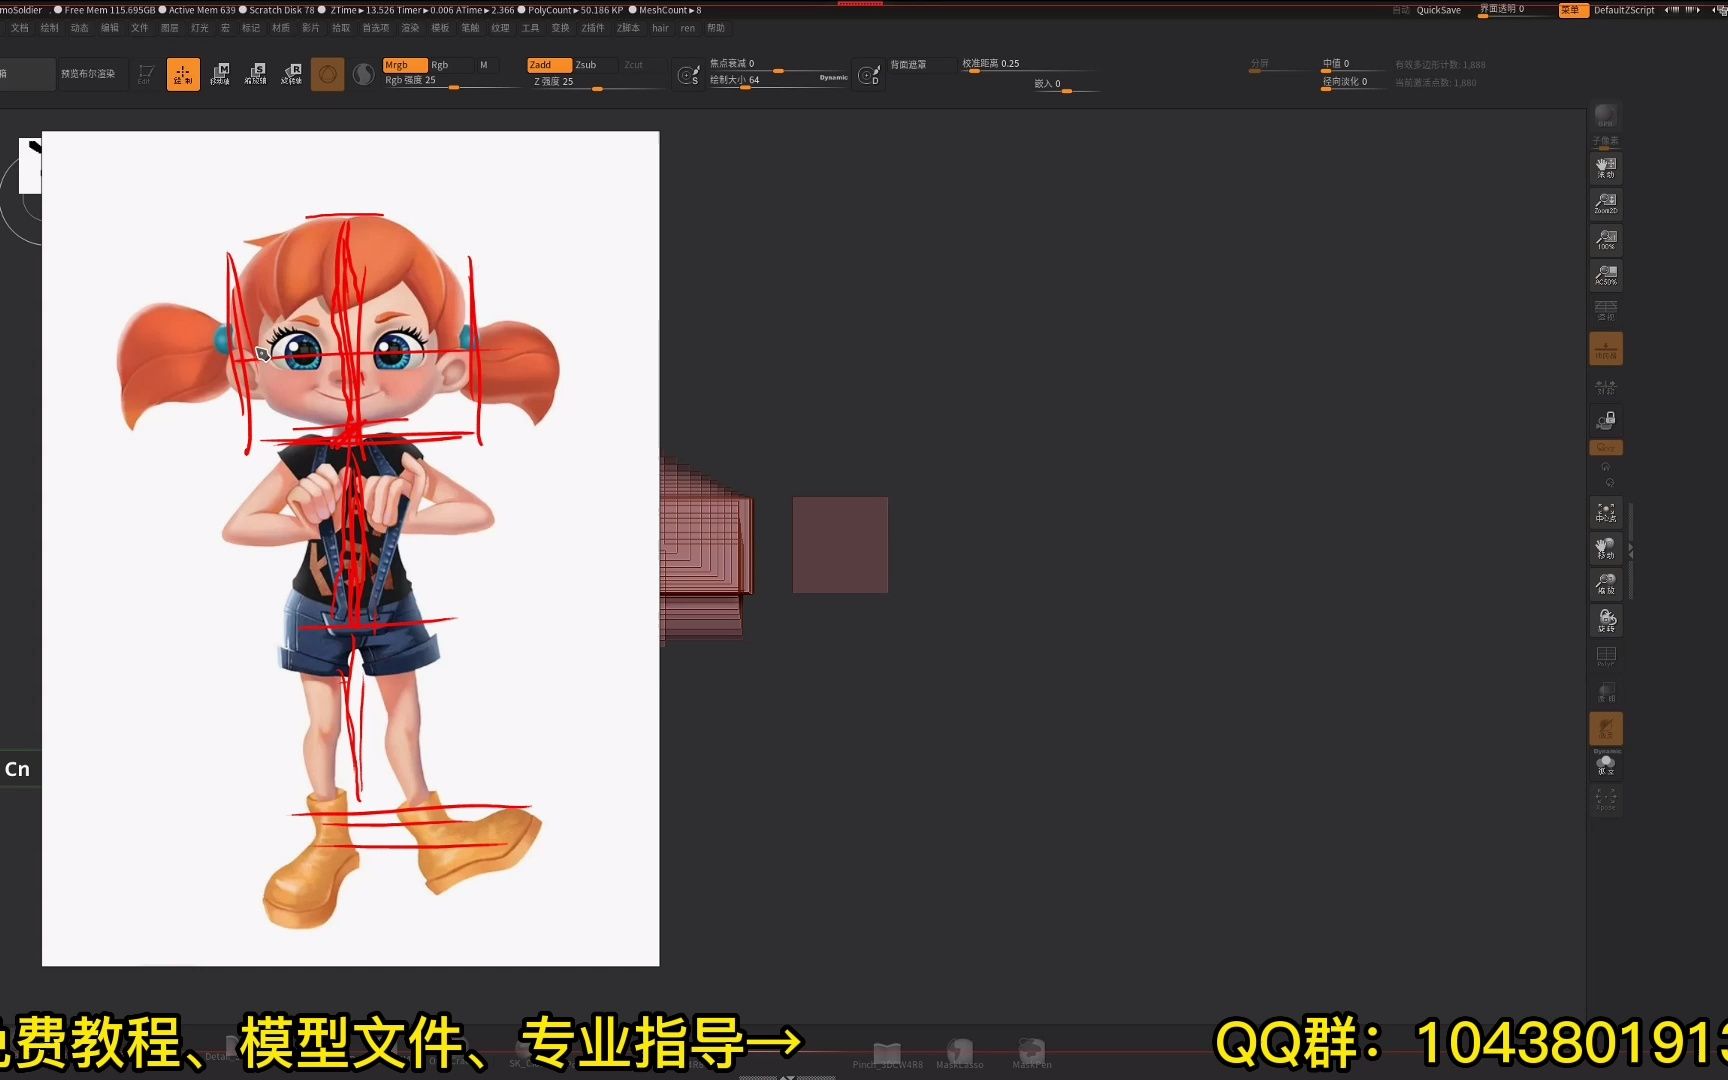Adjust the Rgb 强度 intensity slider

point(452,81)
